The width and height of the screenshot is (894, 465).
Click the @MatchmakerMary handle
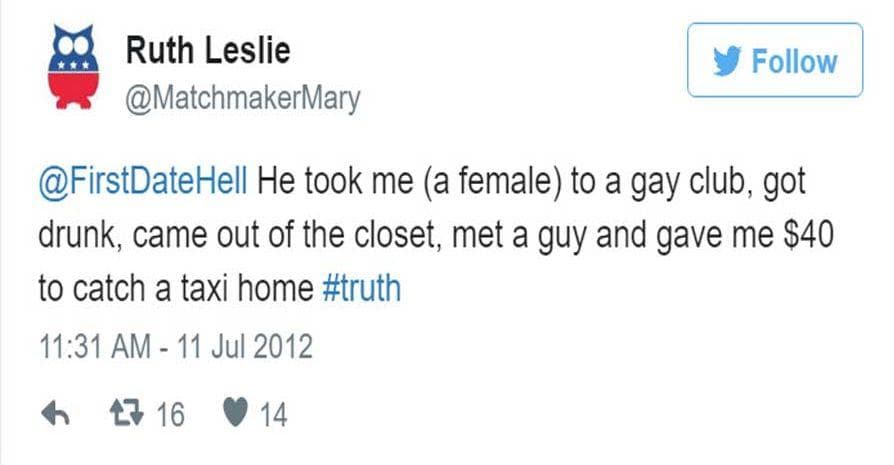[x=243, y=98]
